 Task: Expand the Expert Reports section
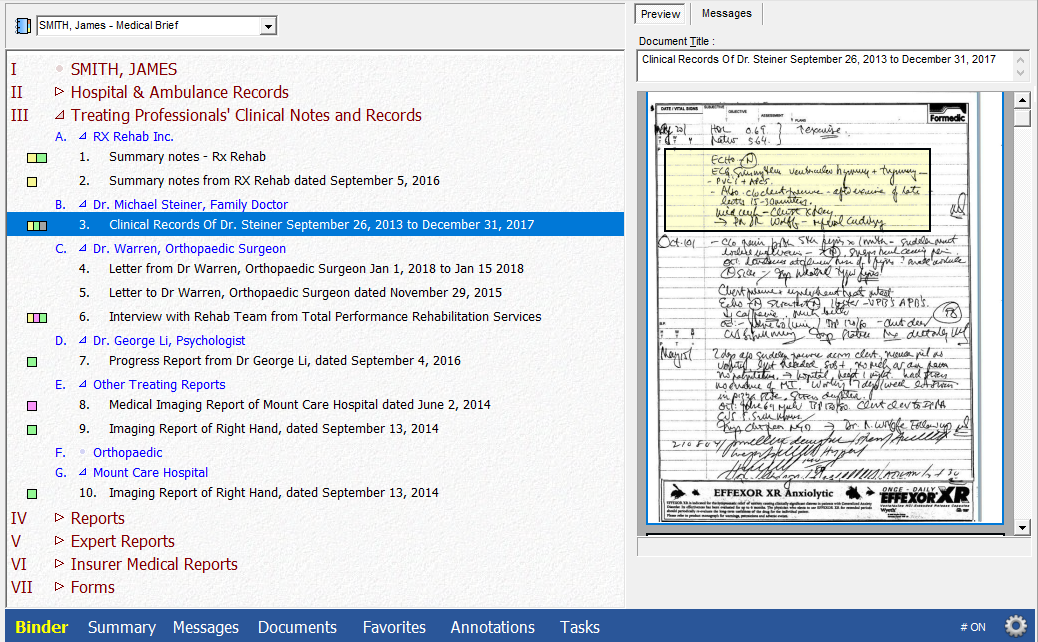pos(59,541)
